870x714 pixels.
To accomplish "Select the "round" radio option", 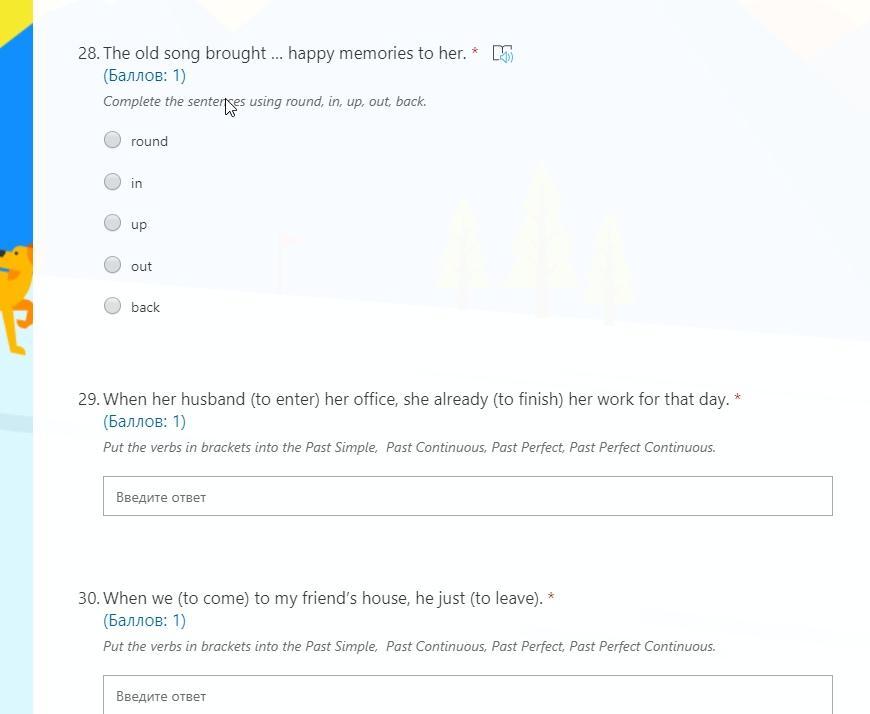I will pos(113,140).
